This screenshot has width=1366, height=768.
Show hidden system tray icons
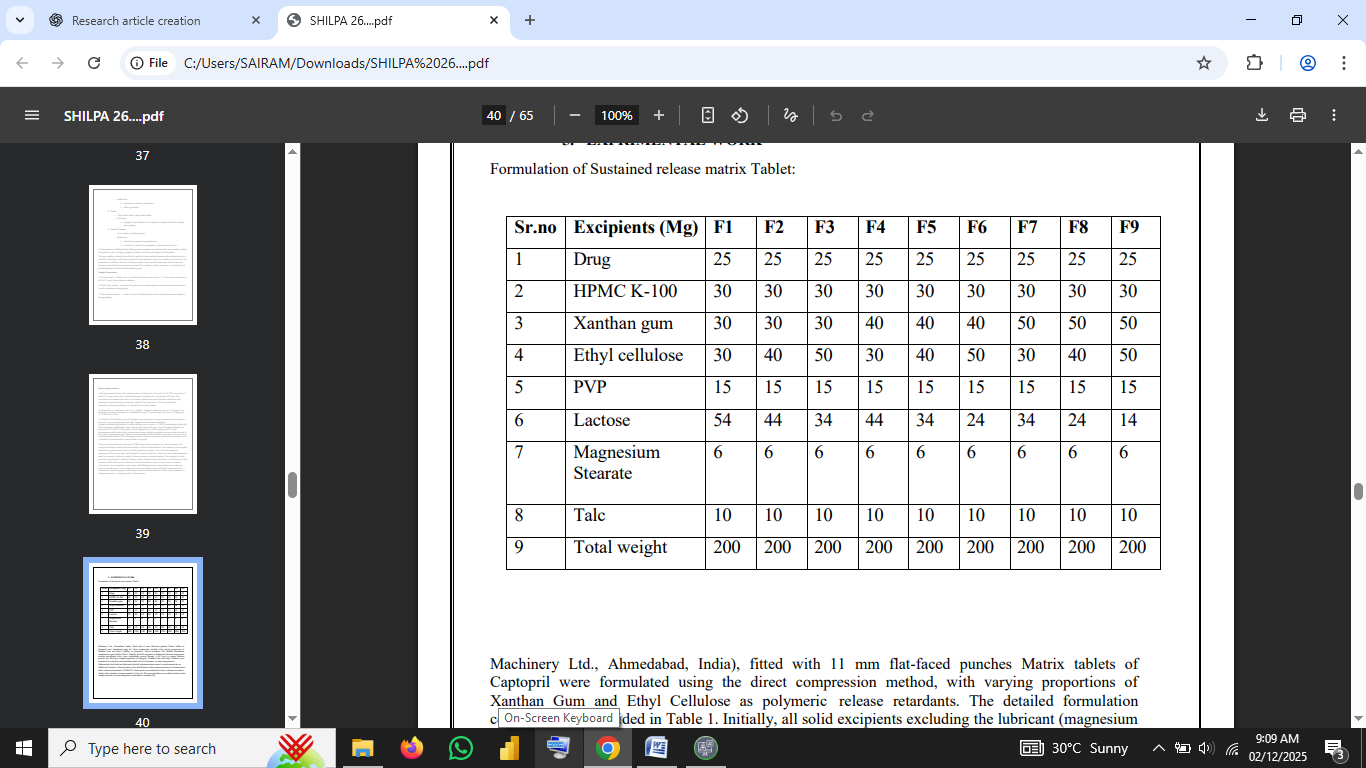tap(1158, 748)
